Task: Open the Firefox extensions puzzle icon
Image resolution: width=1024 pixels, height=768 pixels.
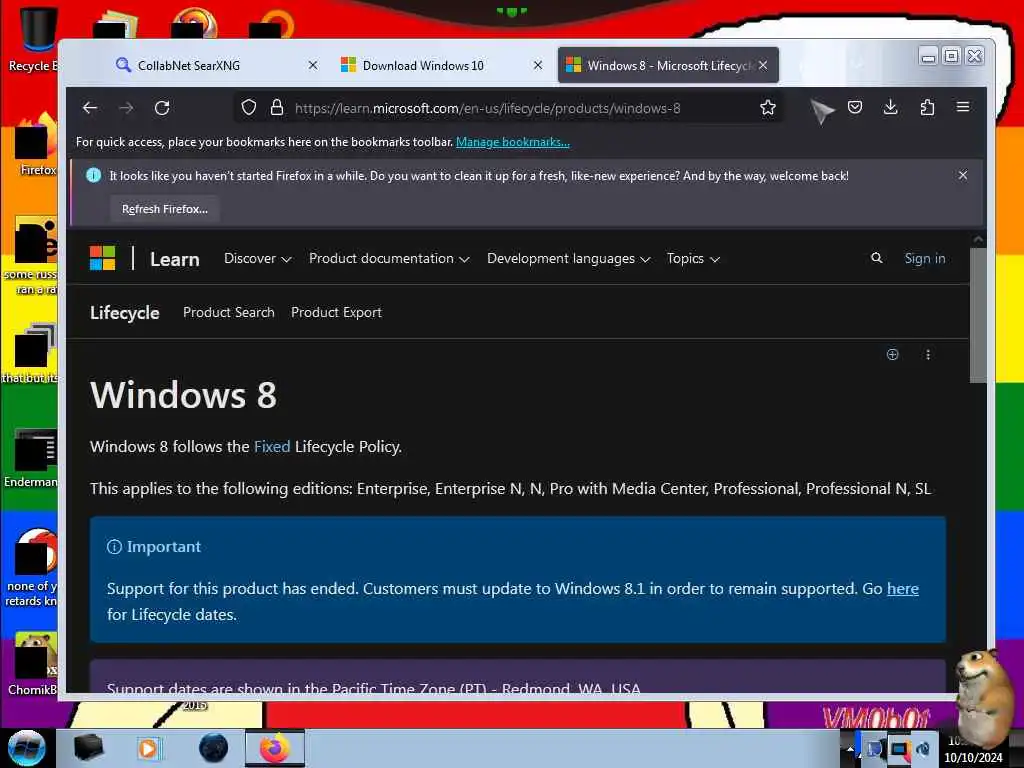Action: click(x=927, y=108)
